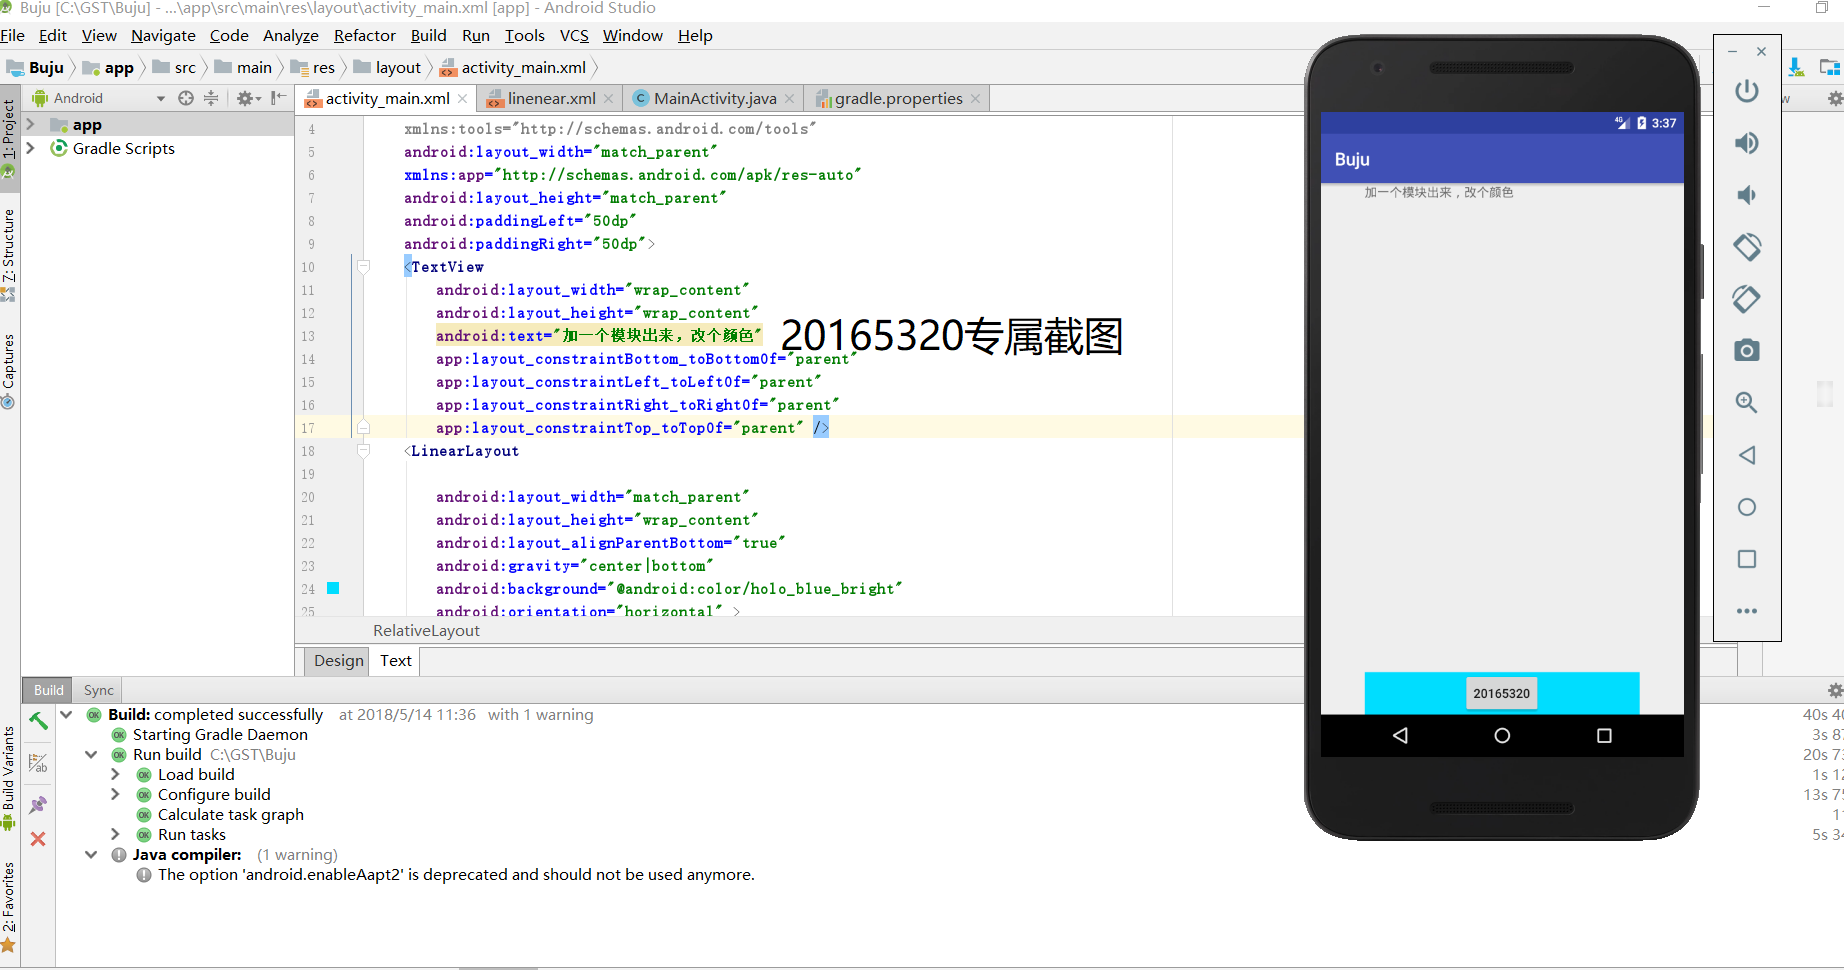Click the scroll-from-source target icon
Image resolution: width=1844 pixels, height=970 pixels.
186,98
